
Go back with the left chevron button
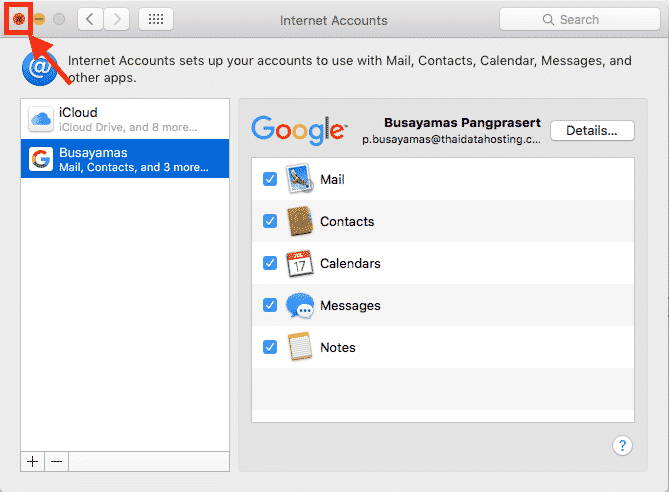[x=90, y=19]
